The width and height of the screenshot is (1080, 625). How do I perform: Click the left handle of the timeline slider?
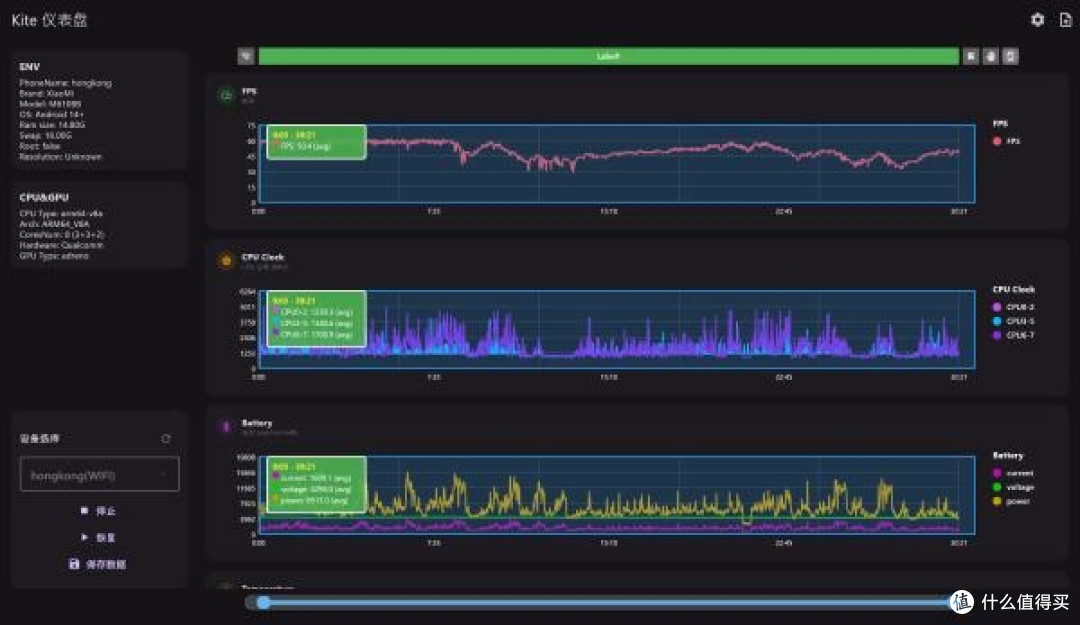coord(263,602)
